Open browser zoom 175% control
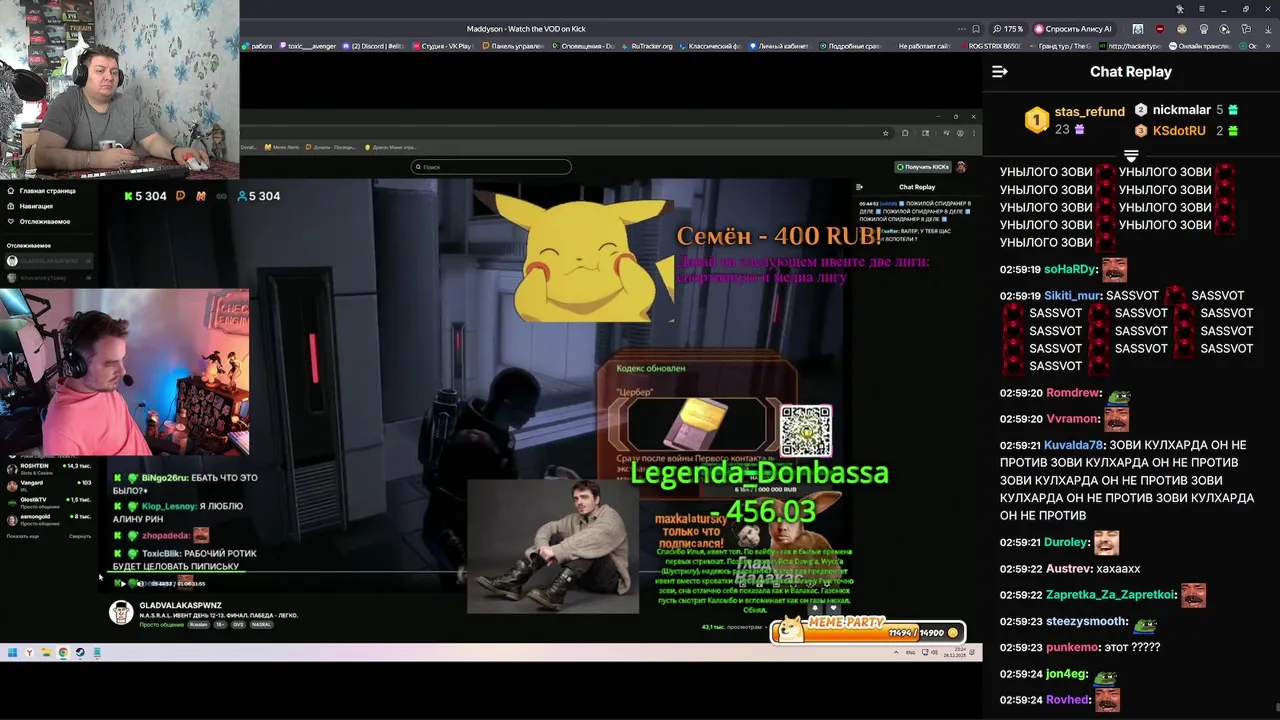Viewport: 1280px width, 720px height. point(1008,29)
